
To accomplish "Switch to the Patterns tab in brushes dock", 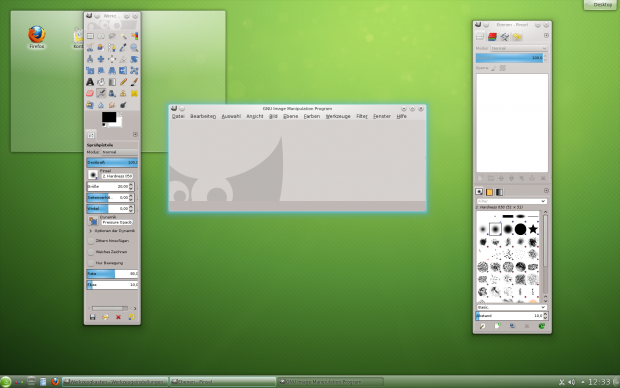I will point(489,192).
